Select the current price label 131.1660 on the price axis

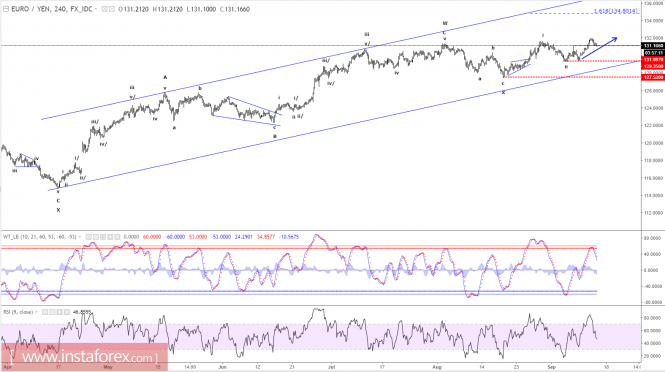pos(653,46)
